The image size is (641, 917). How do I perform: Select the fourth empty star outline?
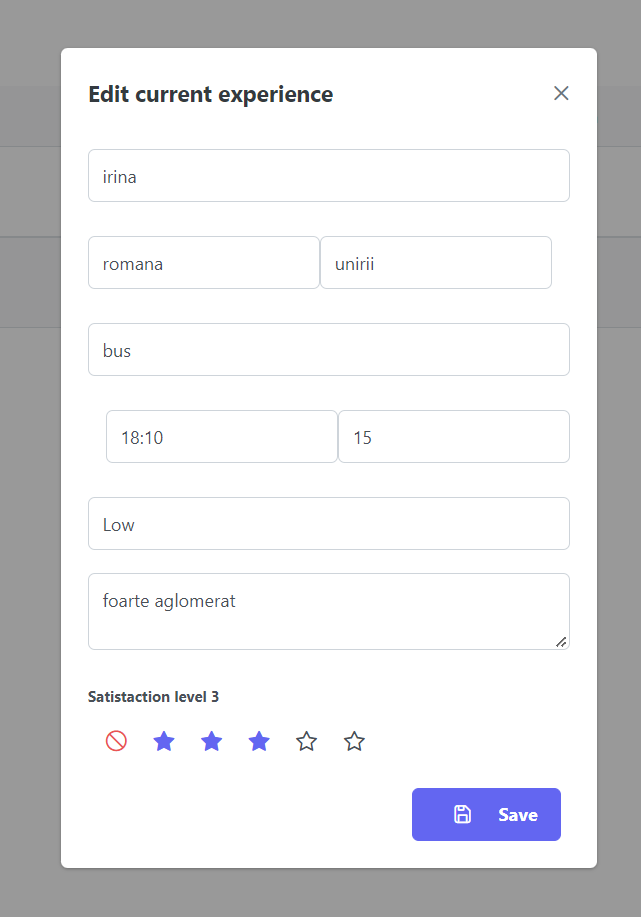[x=306, y=741]
